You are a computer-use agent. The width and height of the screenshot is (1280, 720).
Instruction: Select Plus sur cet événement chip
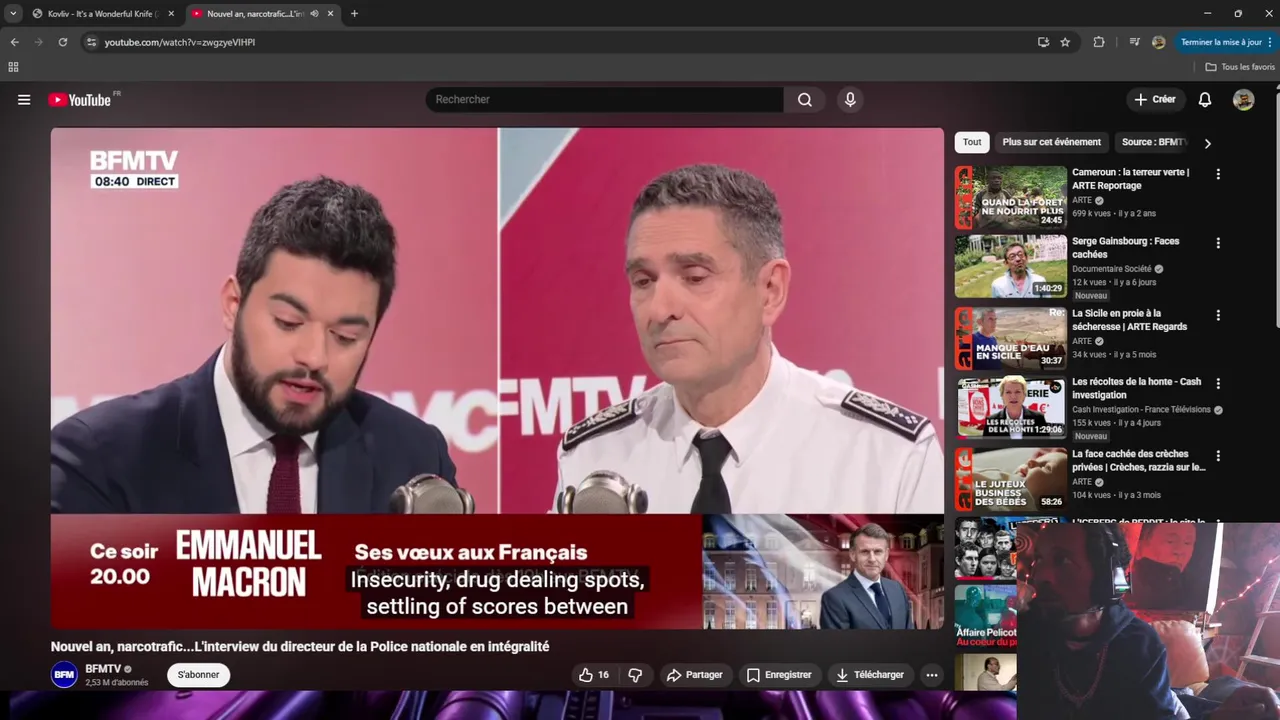point(1051,142)
